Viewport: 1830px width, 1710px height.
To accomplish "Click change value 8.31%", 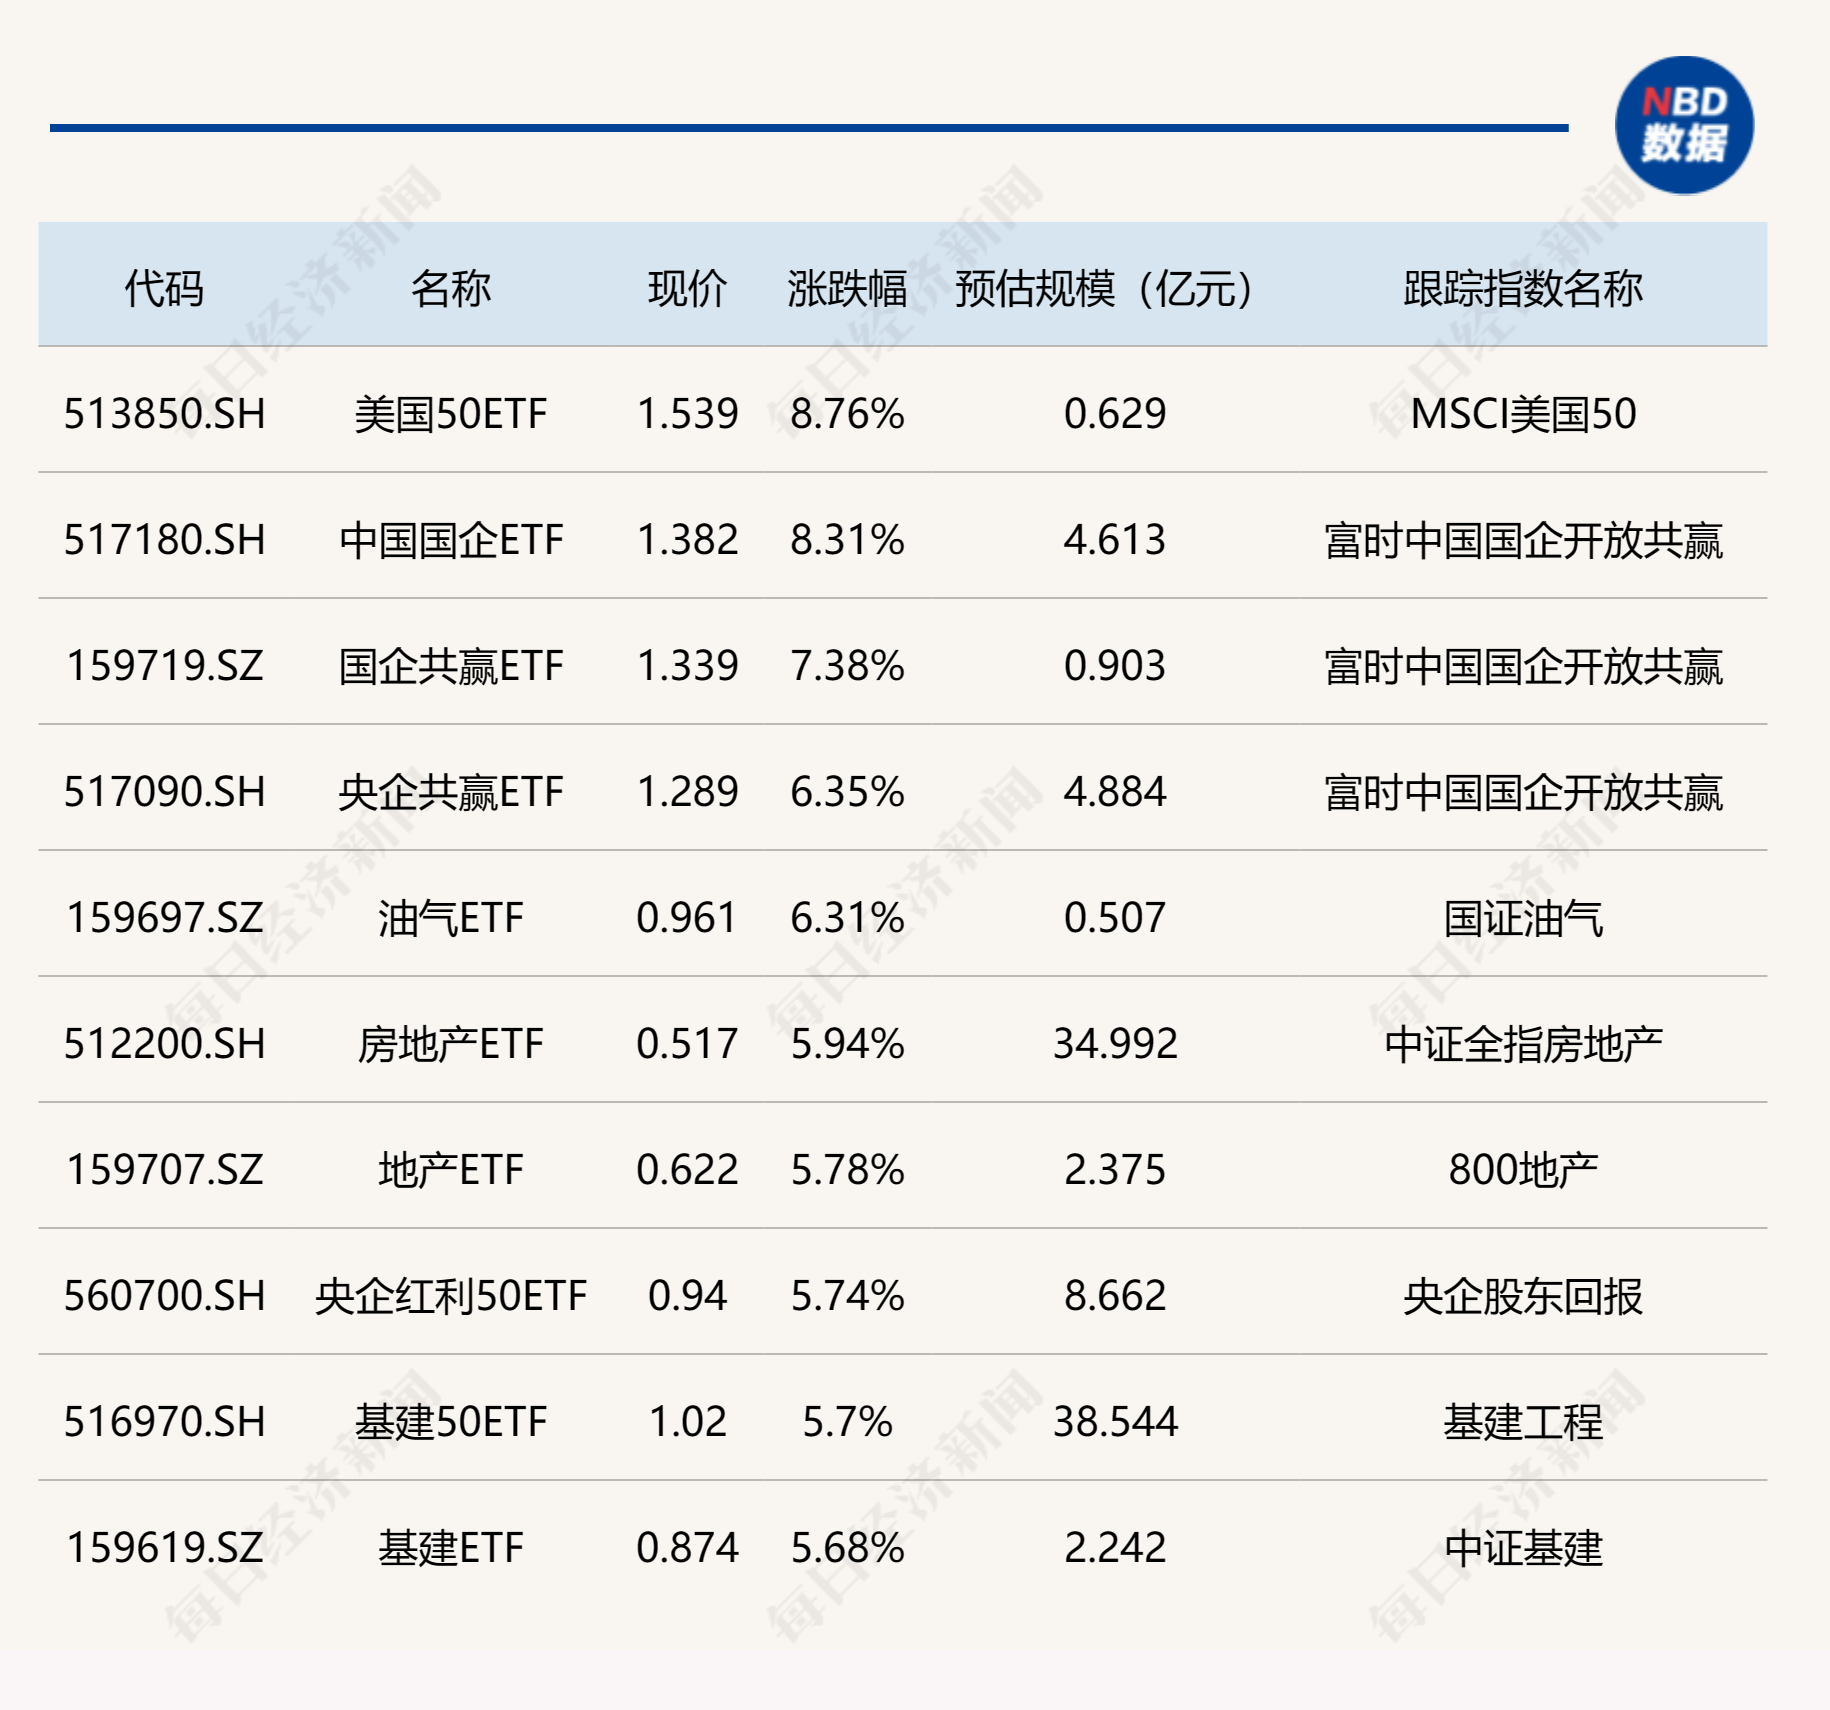I will pyautogui.click(x=848, y=540).
